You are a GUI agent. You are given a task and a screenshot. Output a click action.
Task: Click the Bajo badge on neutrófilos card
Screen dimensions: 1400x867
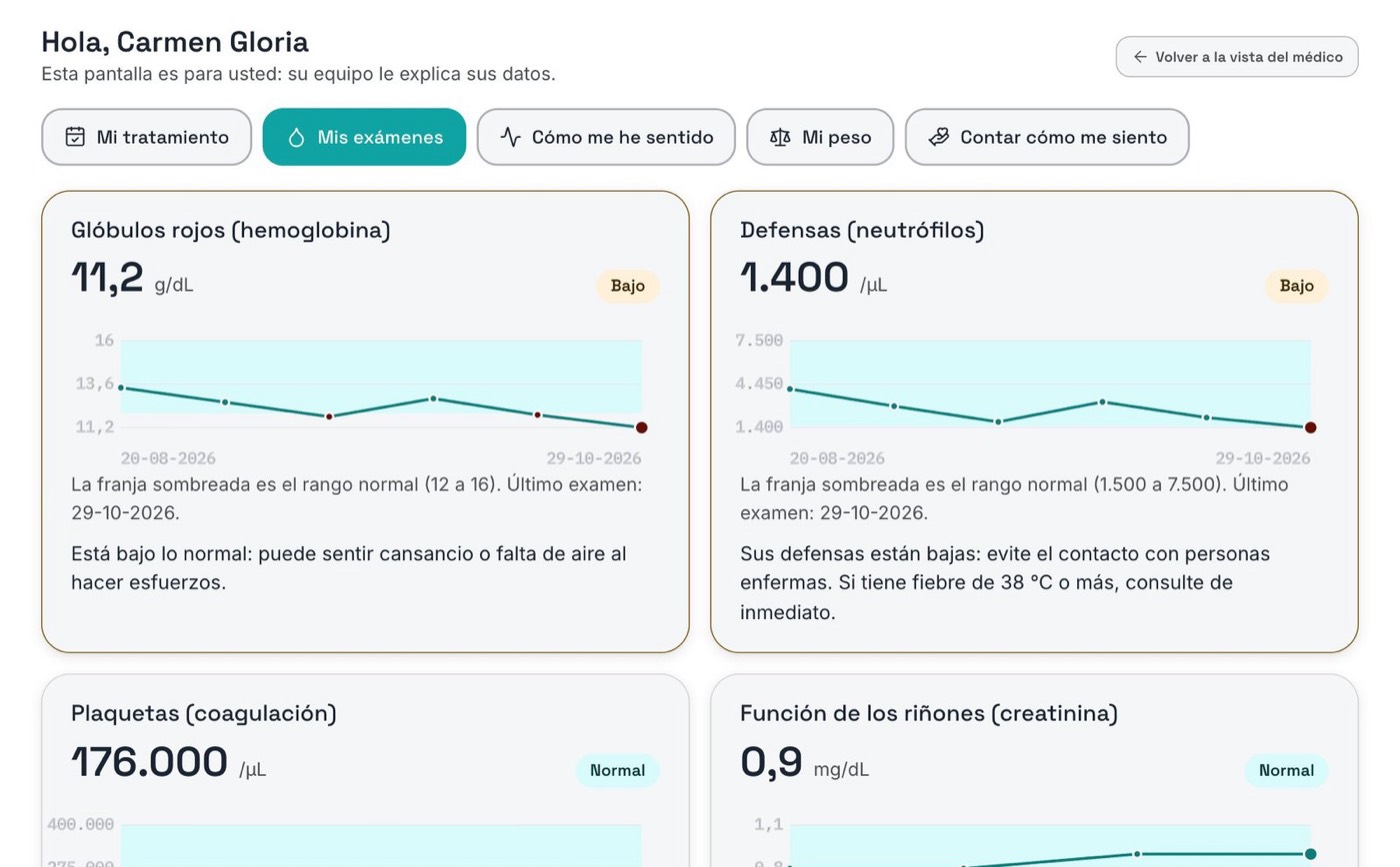click(x=1296, y=286)
